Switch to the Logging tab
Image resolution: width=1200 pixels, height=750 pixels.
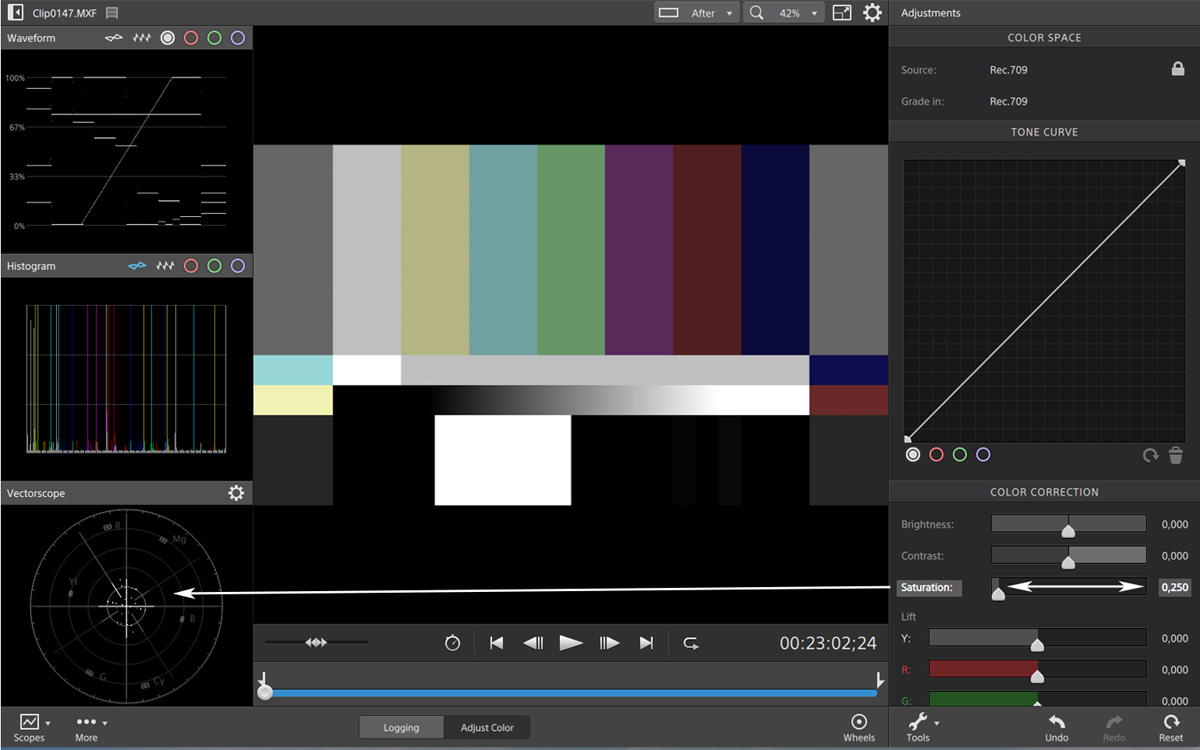[402, 728]
